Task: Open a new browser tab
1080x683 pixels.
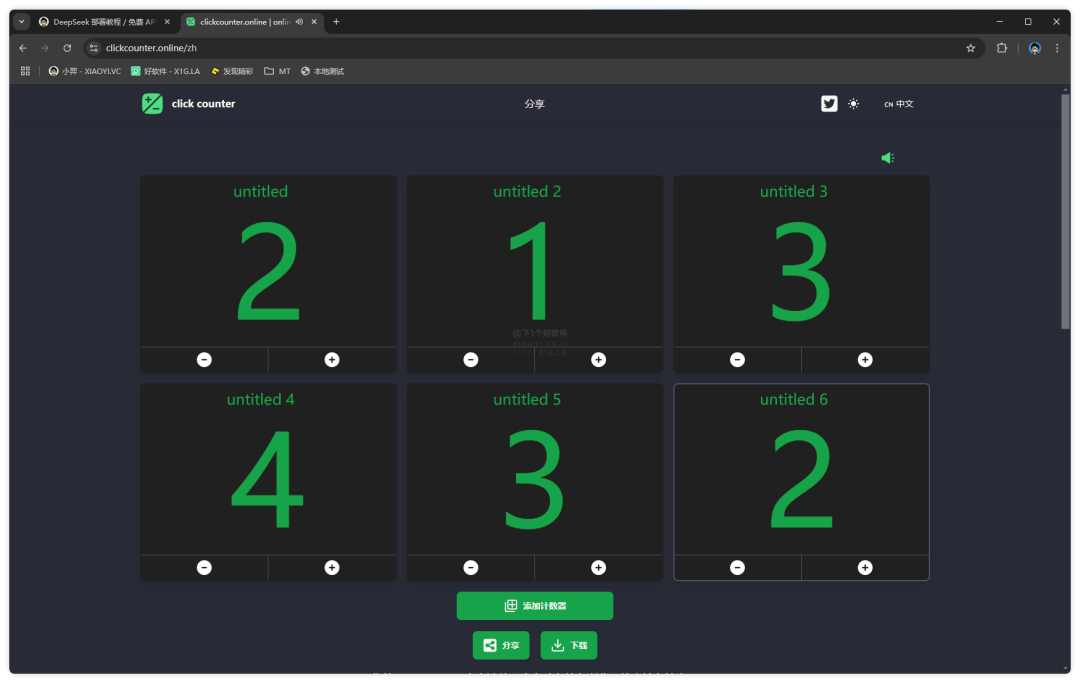Action: pyautogui.click(x=336, y=22)
